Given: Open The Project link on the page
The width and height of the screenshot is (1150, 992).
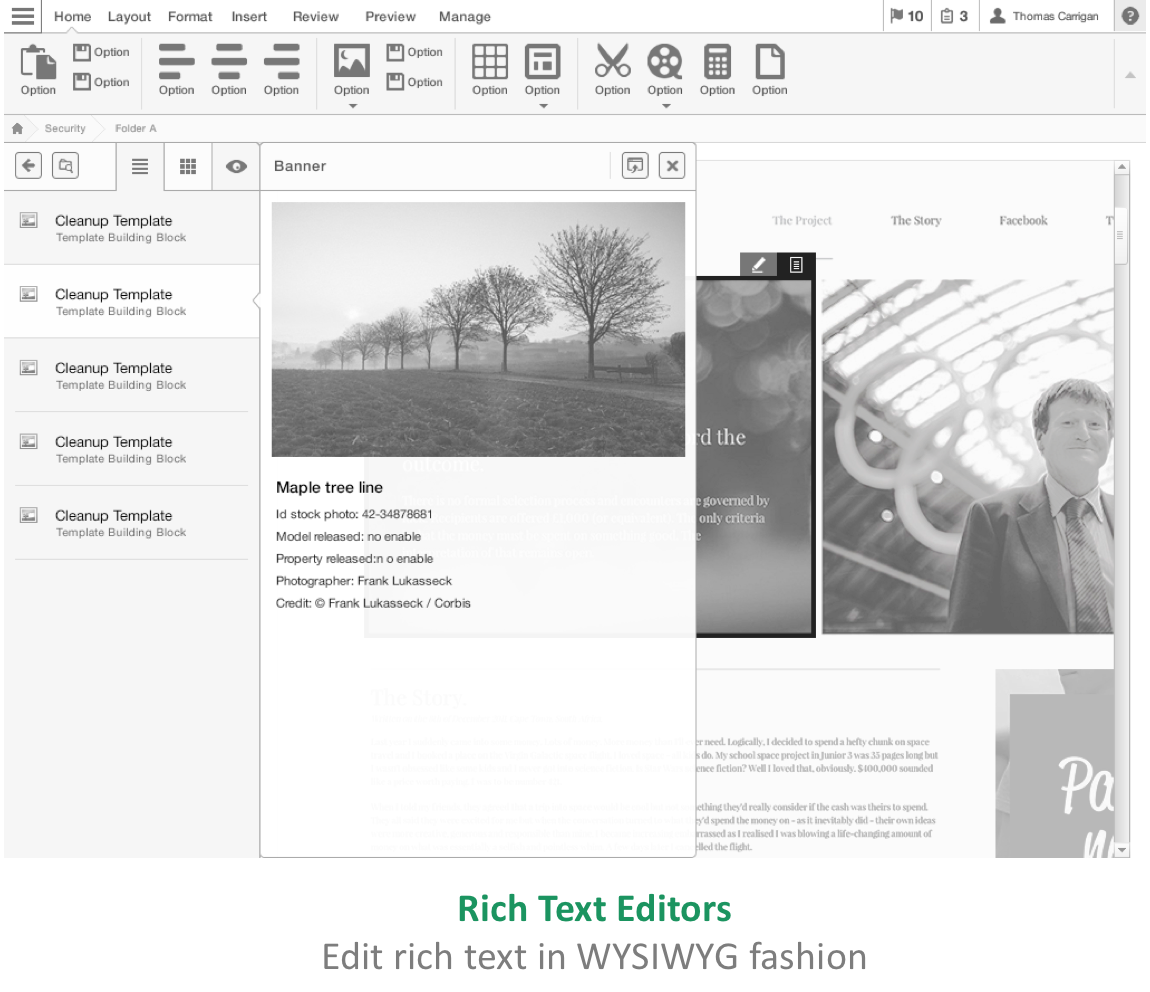Looking at the screenshot, I should [802, 220].
